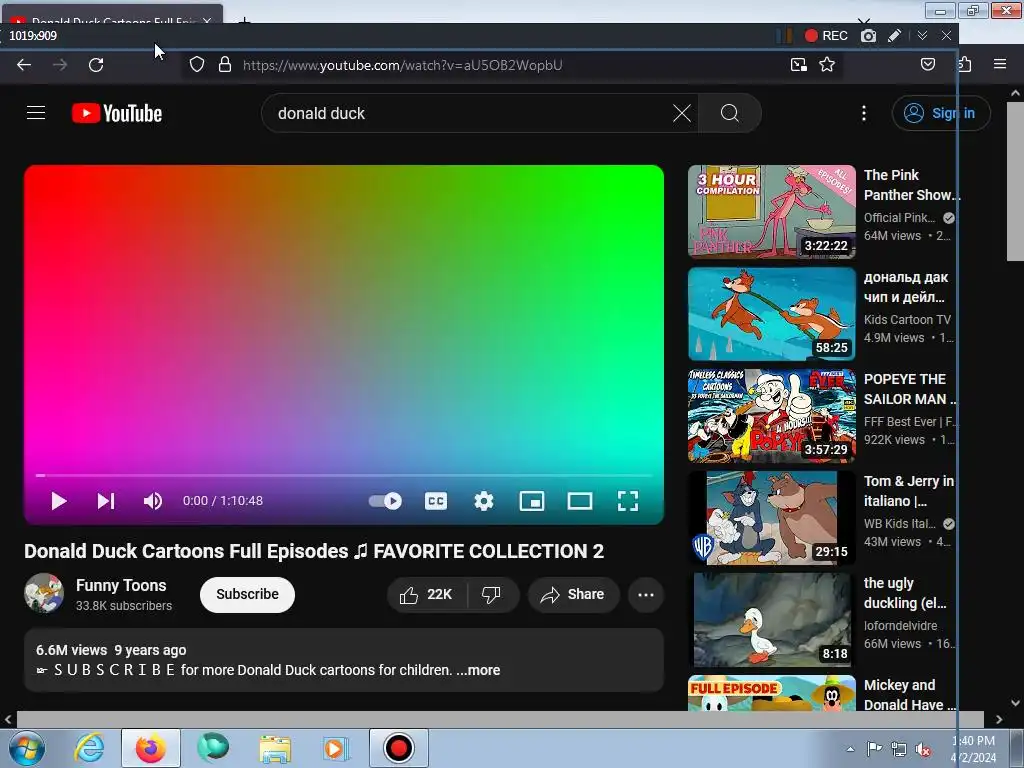Skip to the next video
Viewport: 1024px width, 768px height.
(106, 501)
